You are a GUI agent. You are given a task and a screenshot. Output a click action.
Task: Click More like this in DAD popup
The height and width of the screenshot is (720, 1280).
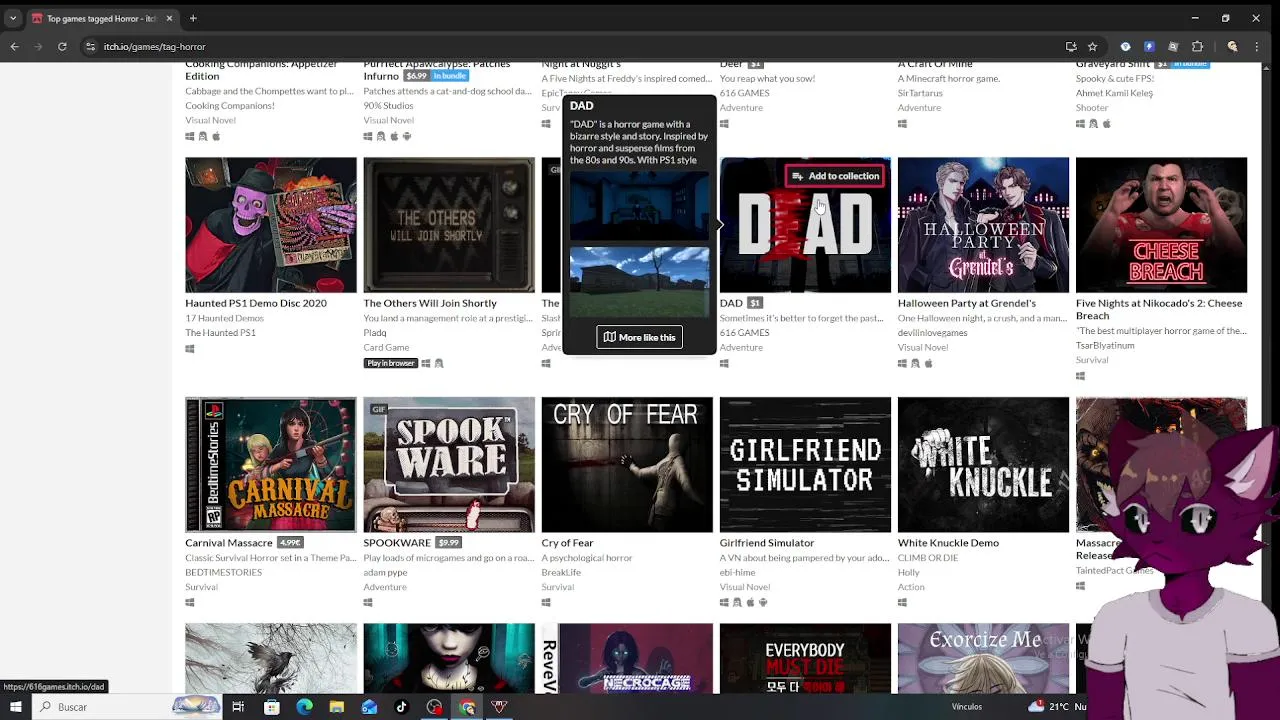click(x=639, y=337)
